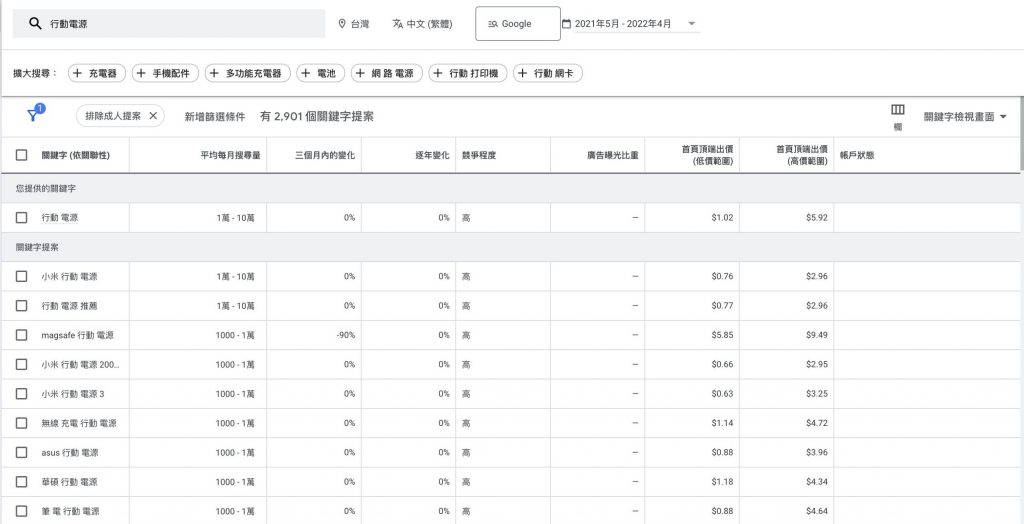Remove the 排除成人提案 filter chip

pyautogui.click(x=153, y=116)
